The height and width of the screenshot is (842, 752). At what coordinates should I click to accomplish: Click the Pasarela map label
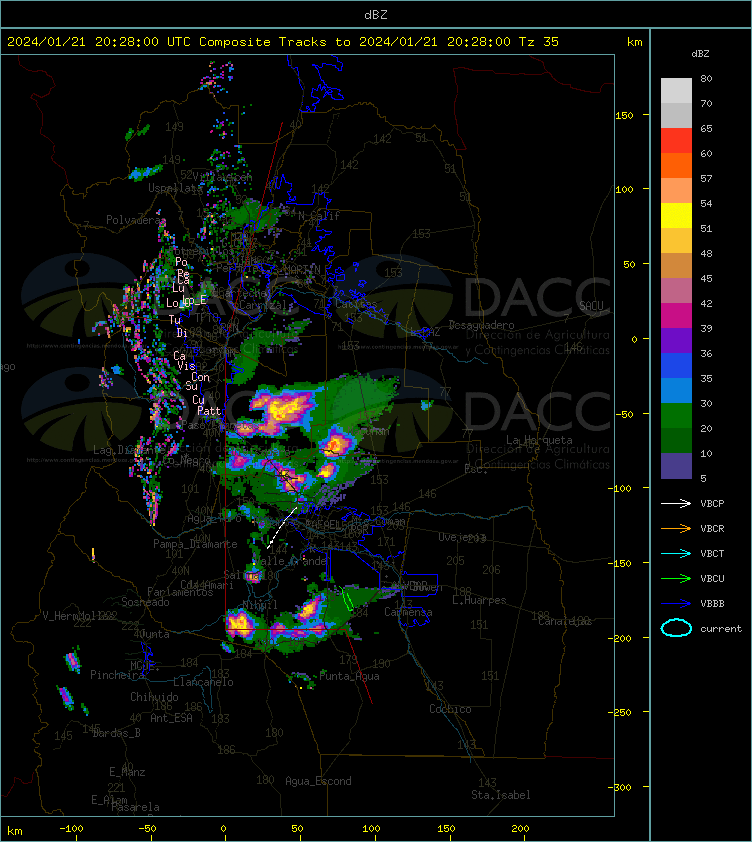click(x=135, y=807)
